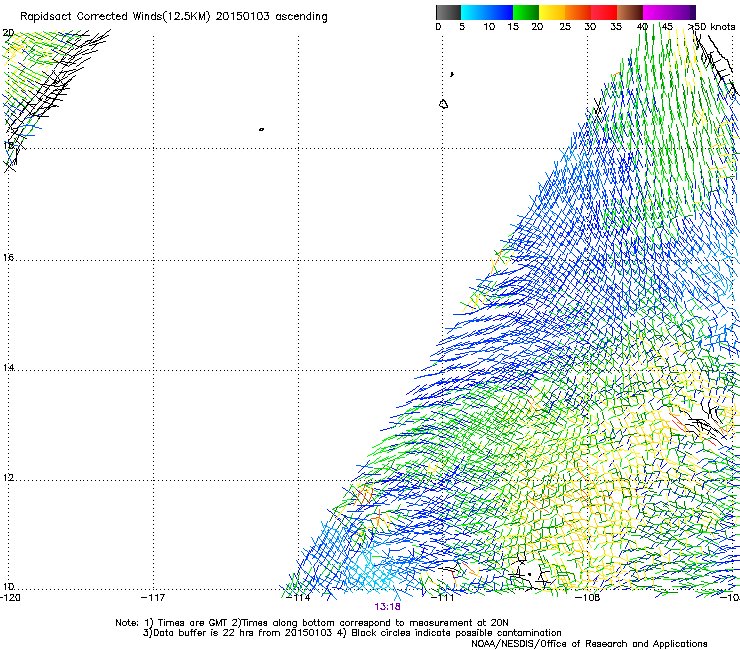This screenshot has height=650, width=740.
Task: Click longitude axis label '-111'
Action: (x=443, y=598)
